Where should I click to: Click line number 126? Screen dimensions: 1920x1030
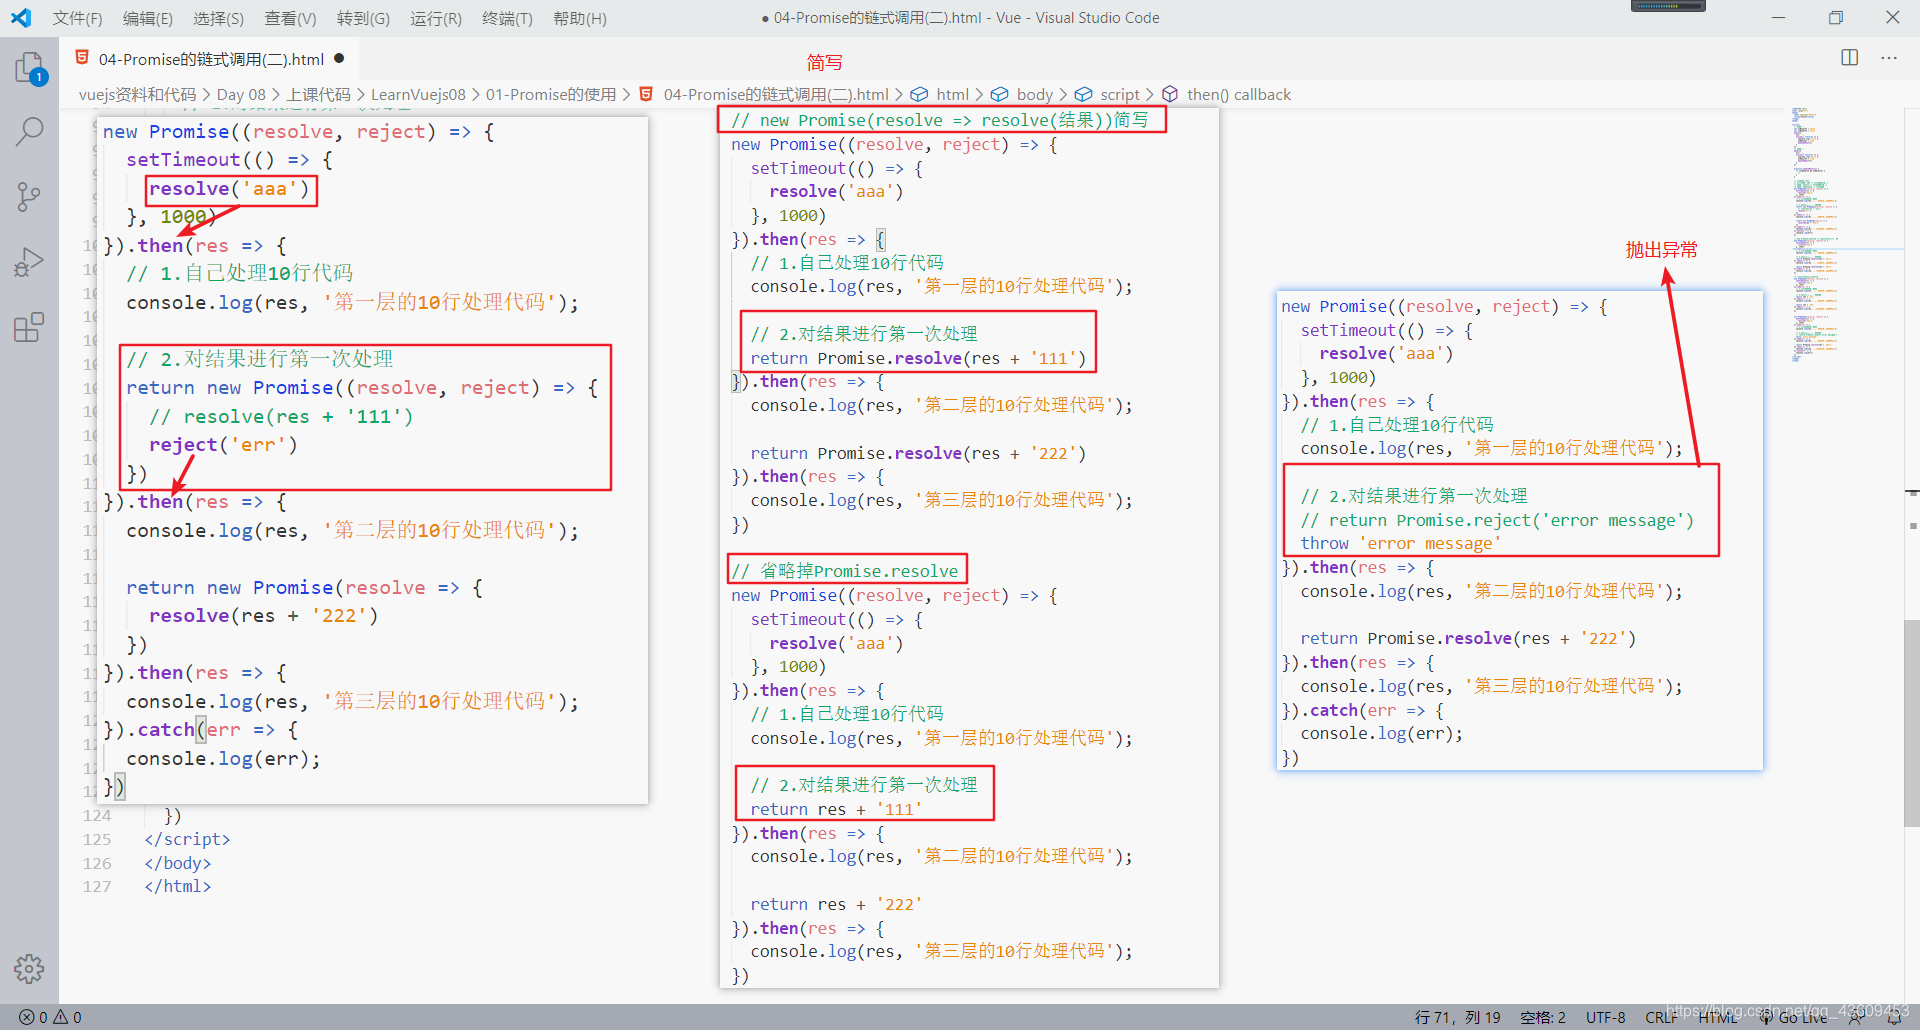97,863
